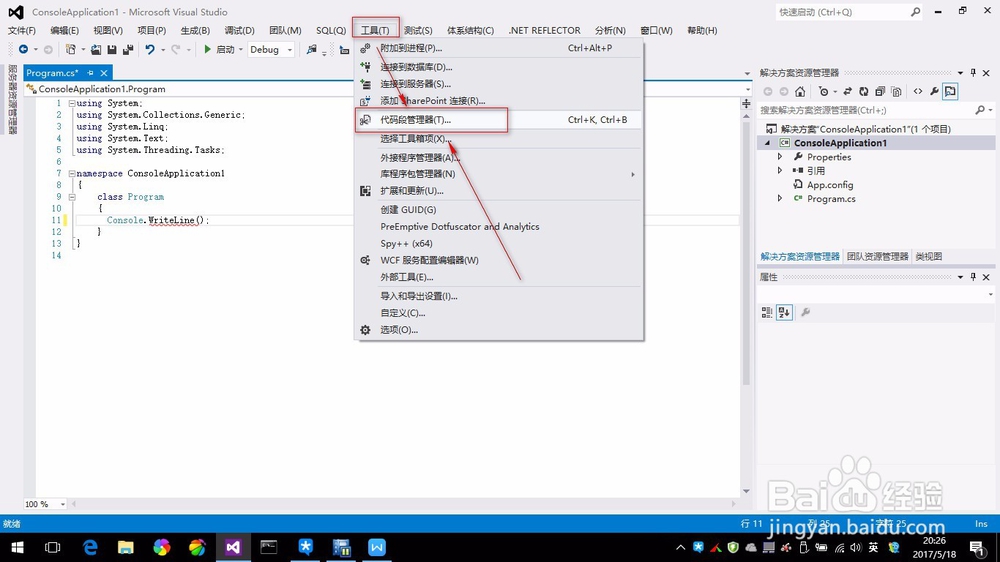Collapse the using directives region
The width and height of the screenshot is (1000, 562).
point(72,103)
